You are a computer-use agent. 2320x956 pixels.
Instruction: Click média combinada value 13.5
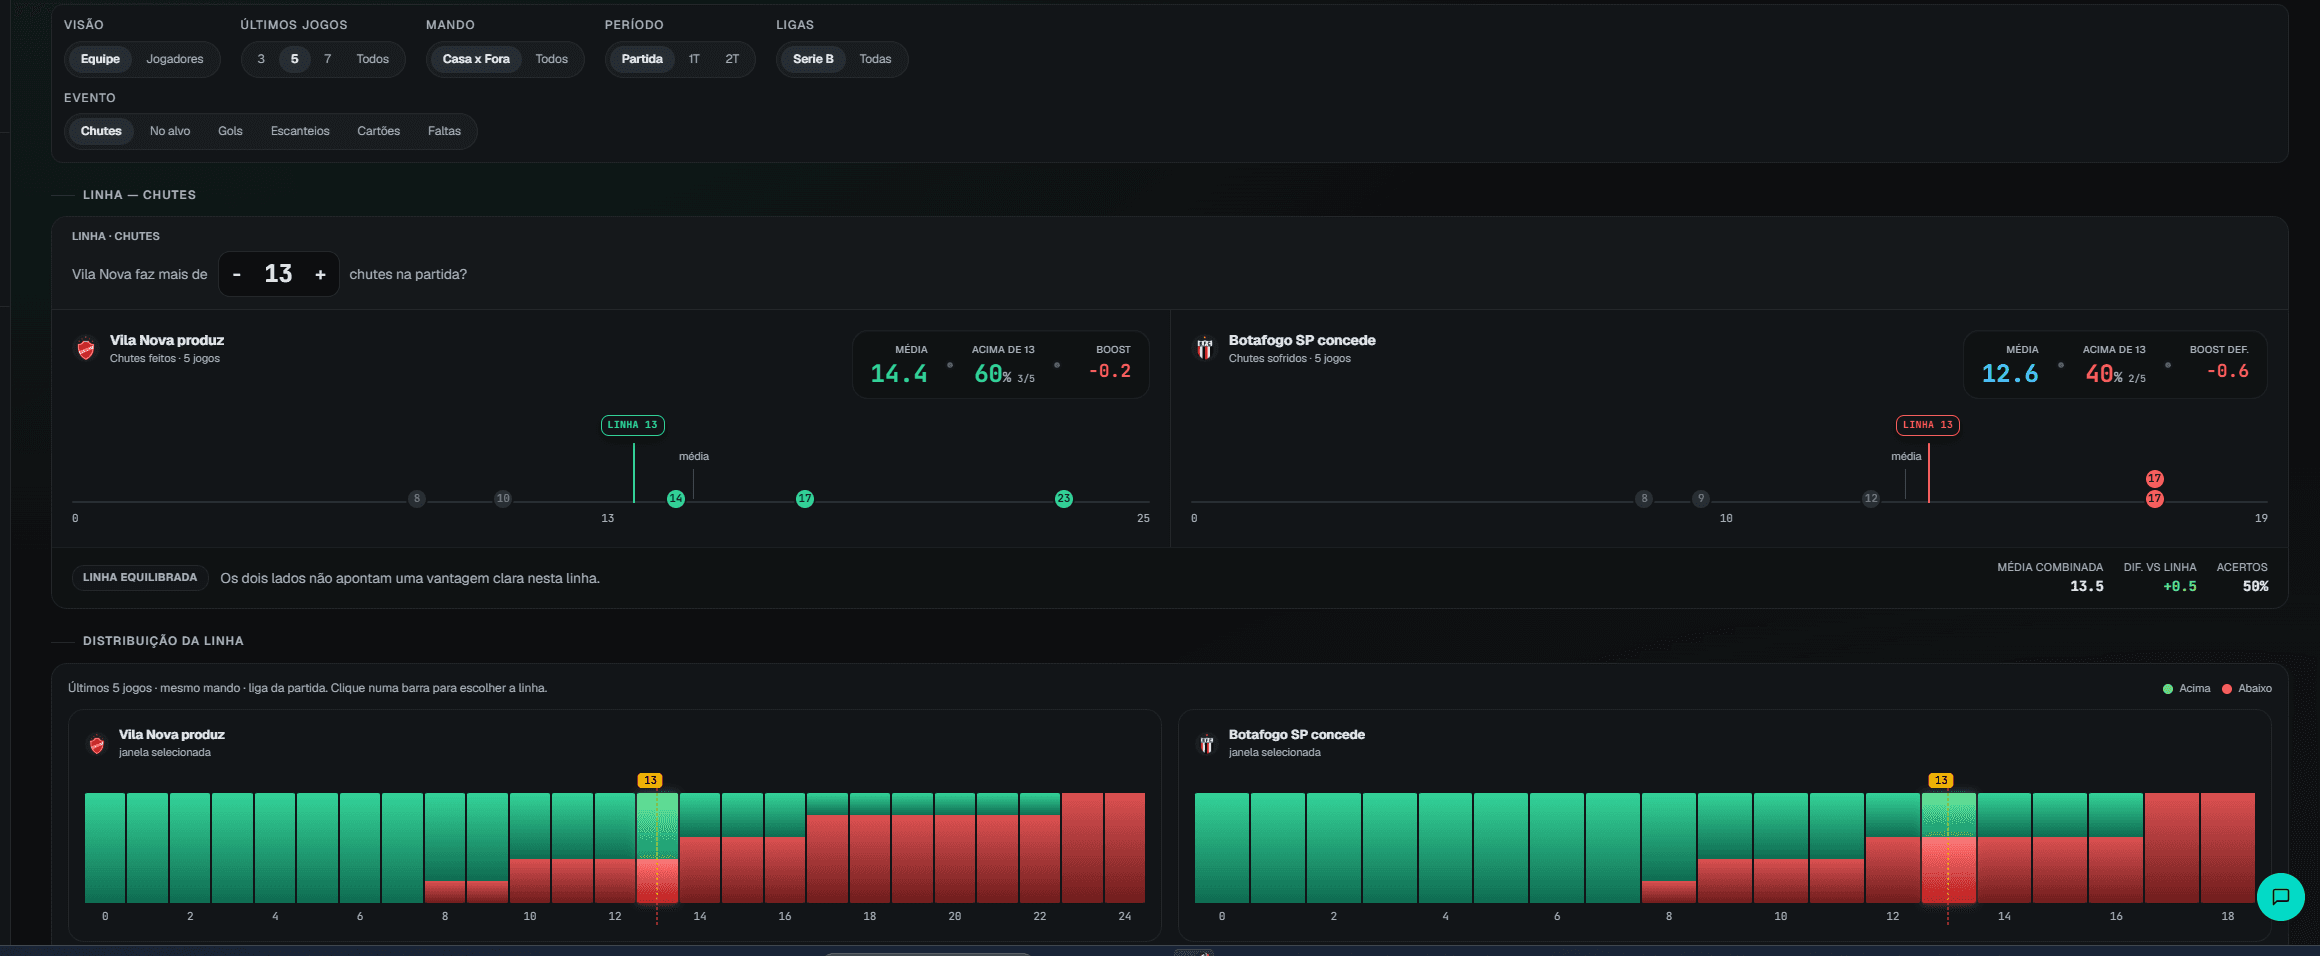tap(2087, 587)
